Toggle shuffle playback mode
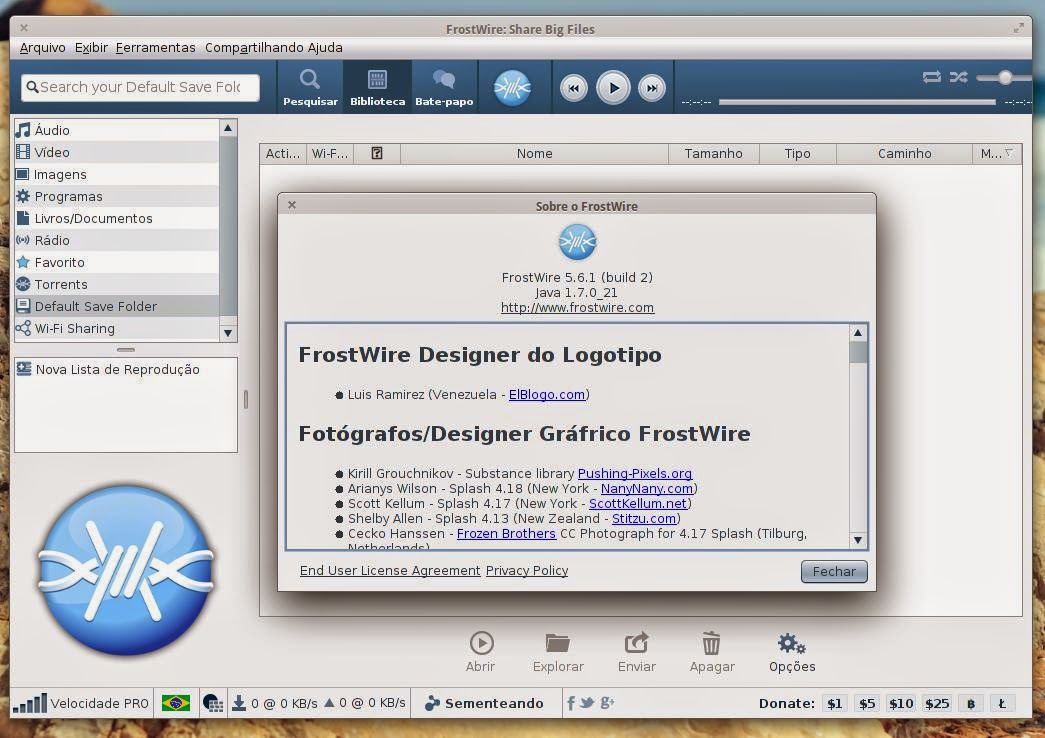 [x=958, y=77]
